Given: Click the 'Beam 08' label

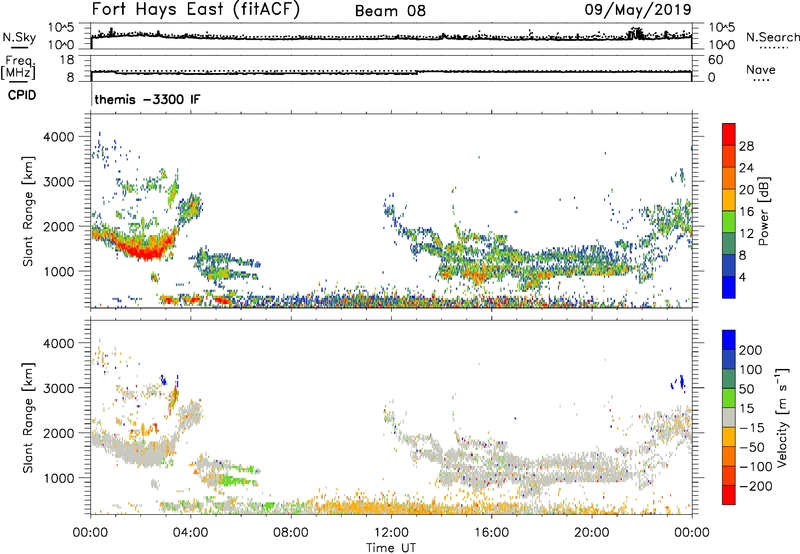Looking at the screenshot, I should tap(390, 11).
